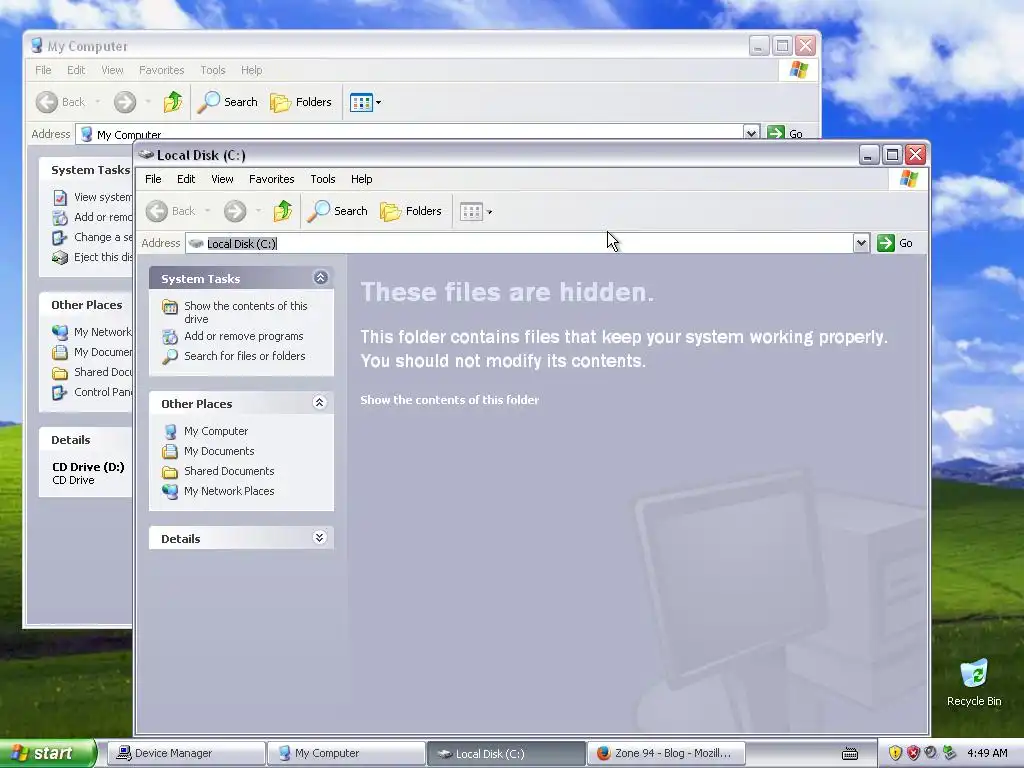Click Up folder icon in My Computer window
The height and width of the screenshot is (768, 1024).
pyautogui.click(x=173, y=102)
